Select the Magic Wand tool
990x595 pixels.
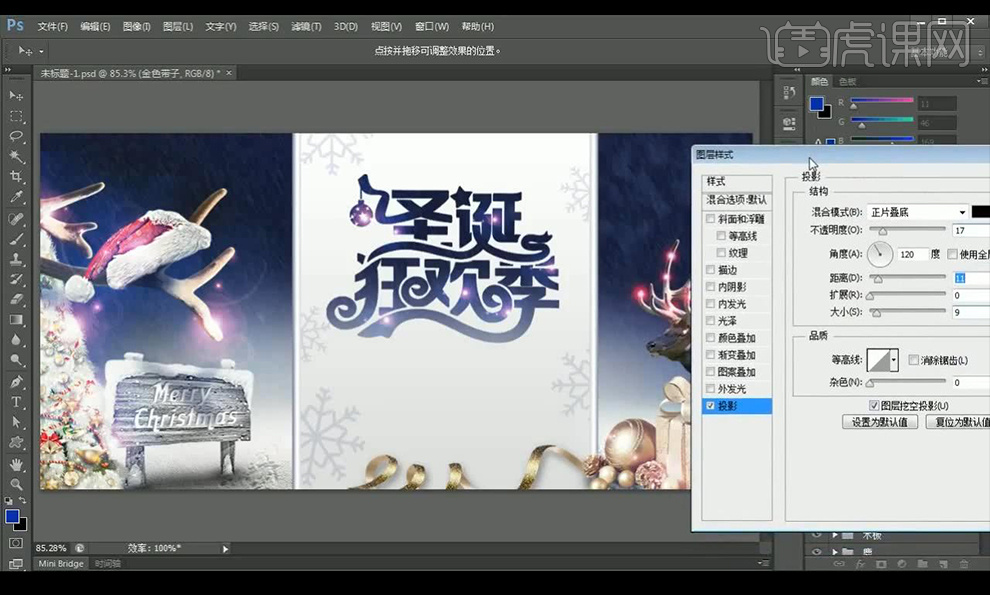point(16,157)
